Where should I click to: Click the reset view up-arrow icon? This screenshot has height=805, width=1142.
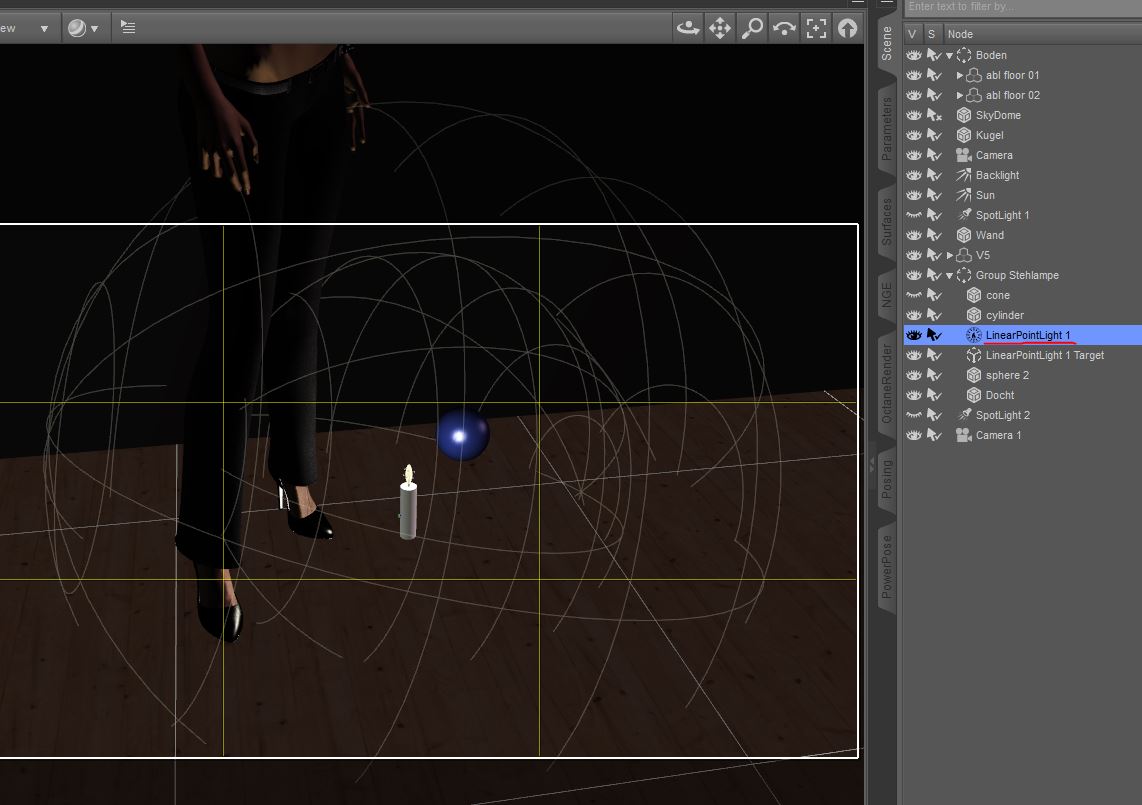coord(847,28)
